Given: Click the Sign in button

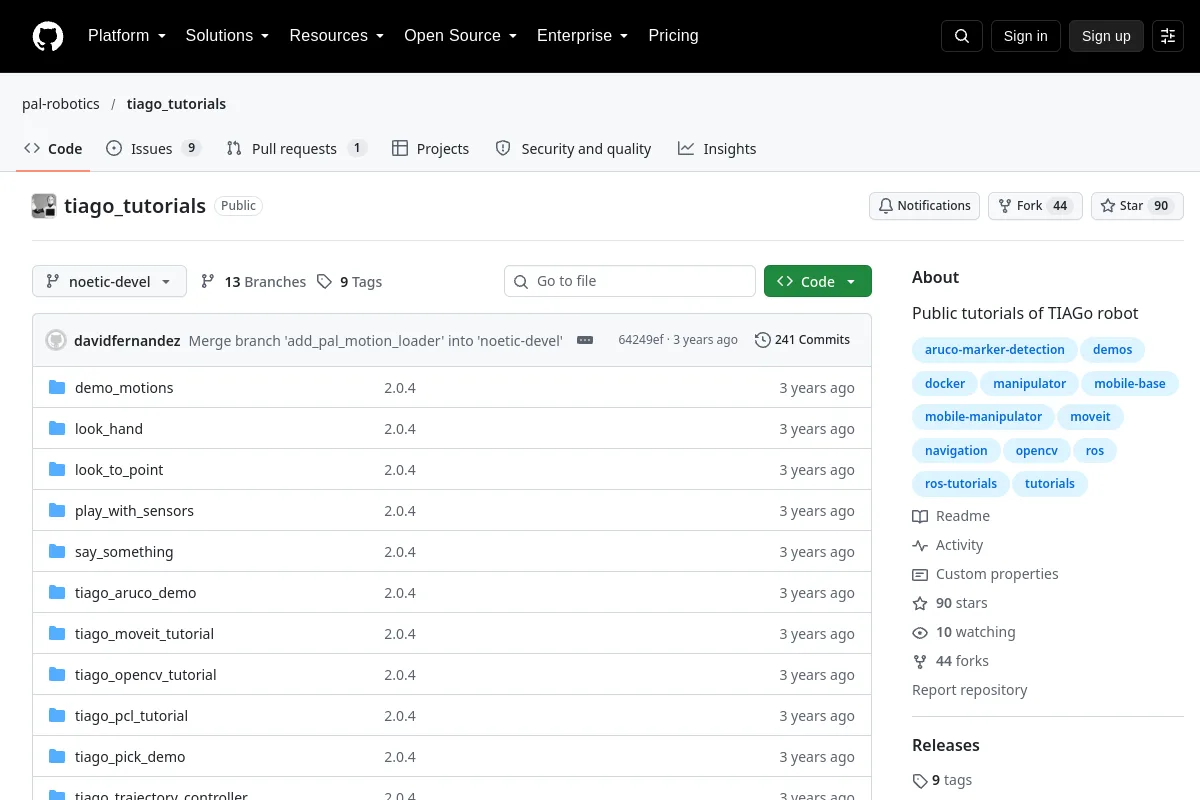Looking at the screenshot, I should point(1025,36).
